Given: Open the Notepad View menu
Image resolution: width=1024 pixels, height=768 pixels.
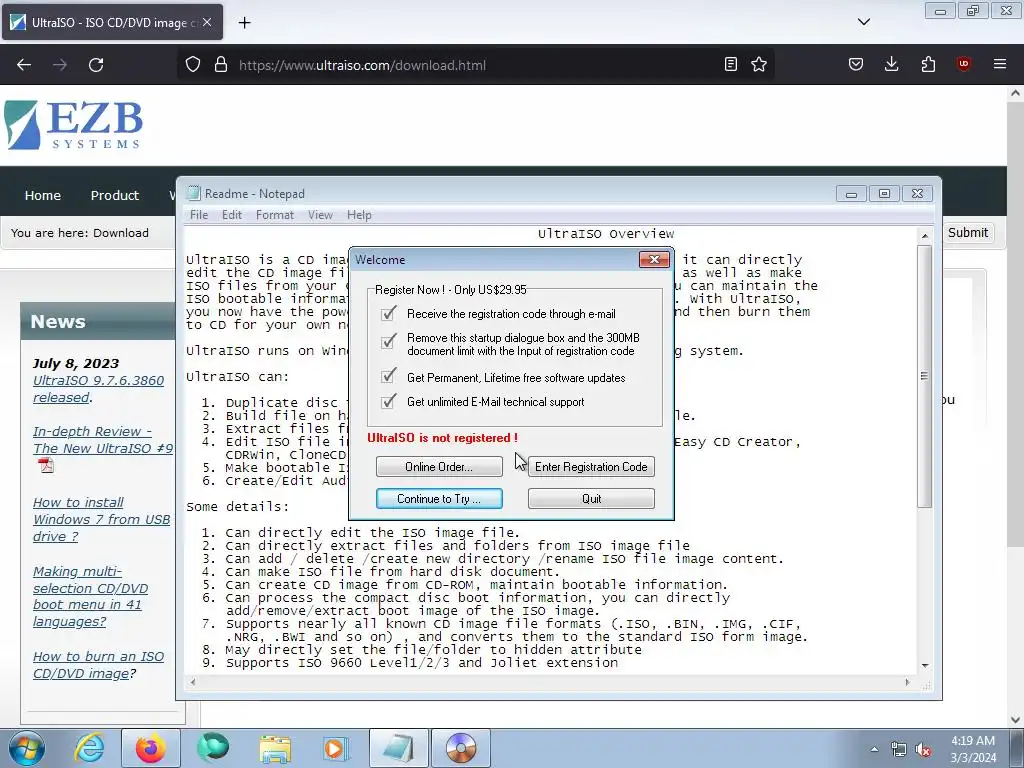Looking at the screenshot, I should point(320,215).
